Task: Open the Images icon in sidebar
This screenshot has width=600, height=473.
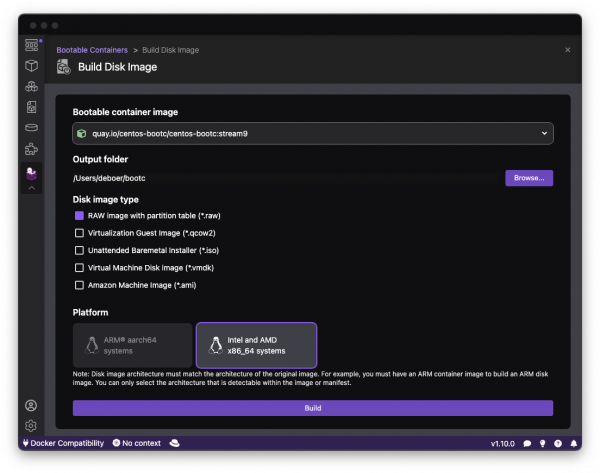Action: [x=31, y=107]
